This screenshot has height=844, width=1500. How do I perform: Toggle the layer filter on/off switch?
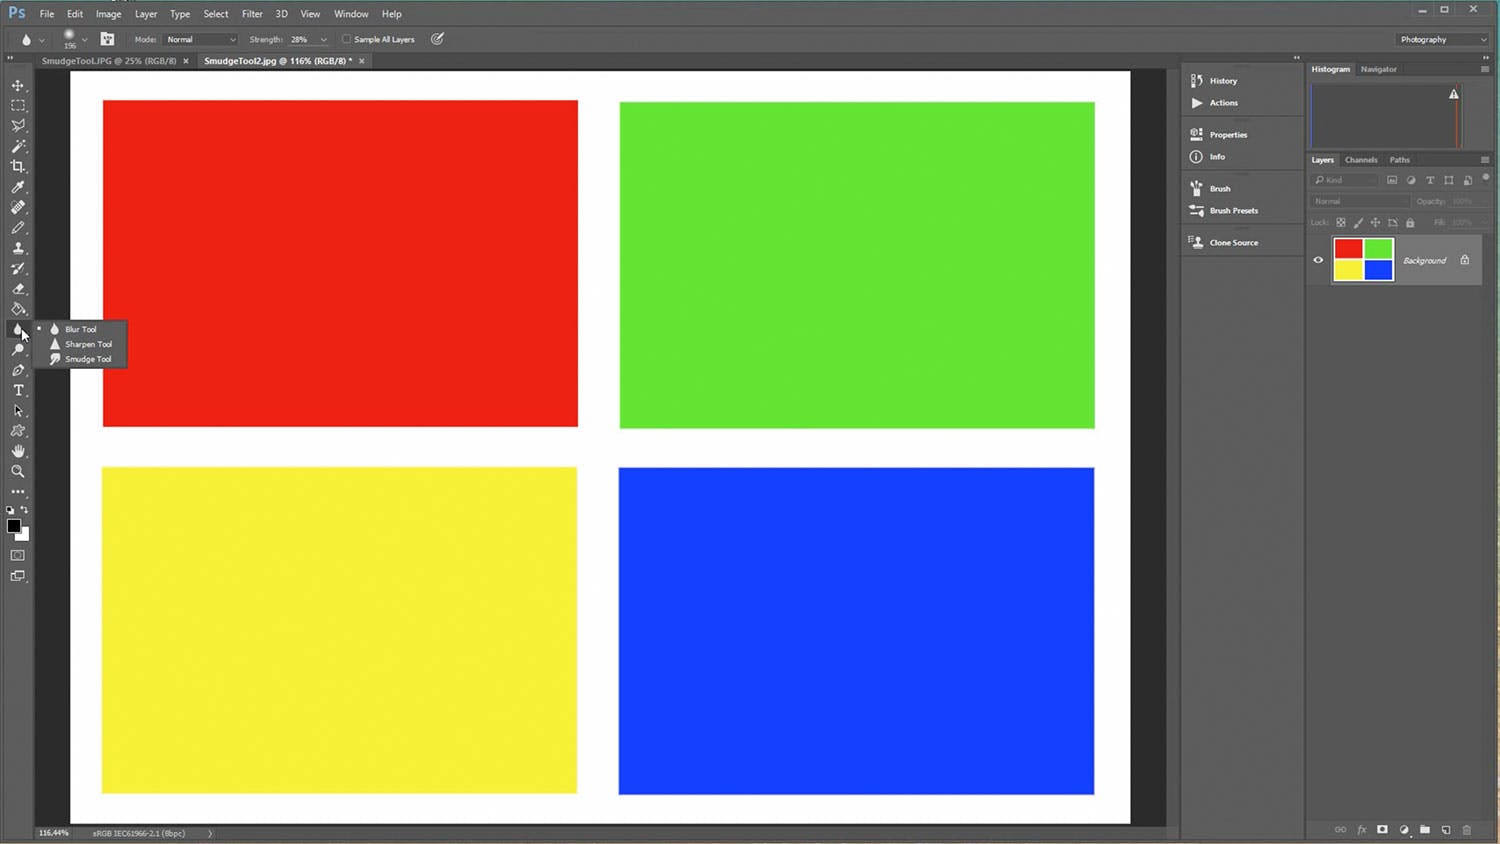pos(1486,178)
